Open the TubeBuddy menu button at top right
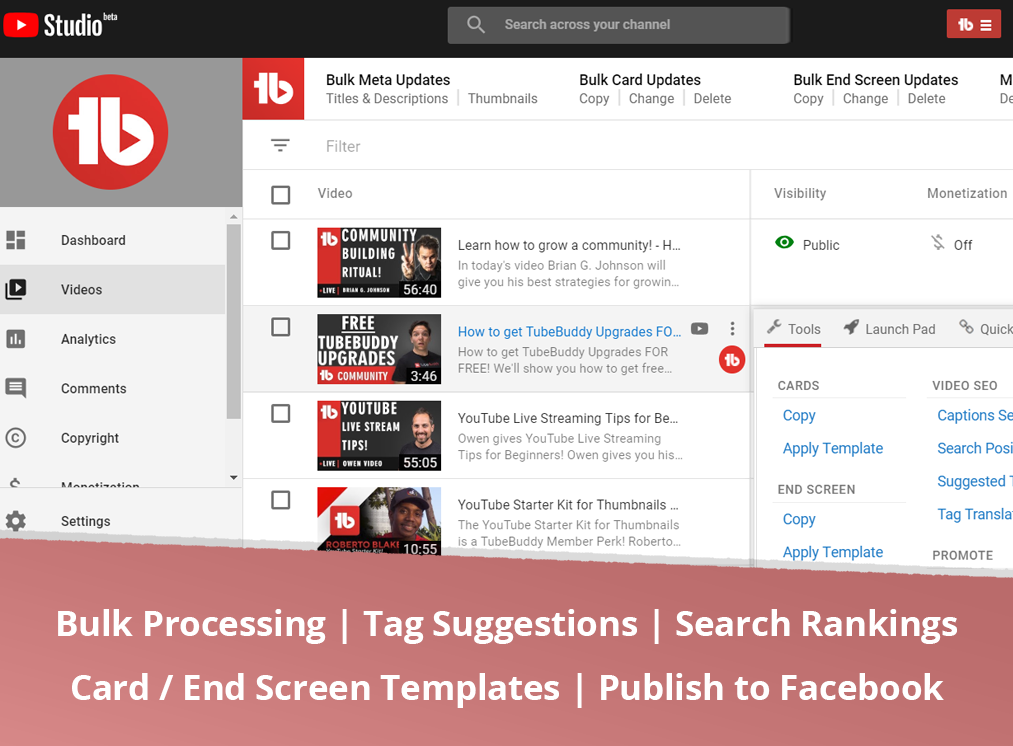Image resolution: width=1013 pixels, height=746 pixels. (974, 25)
